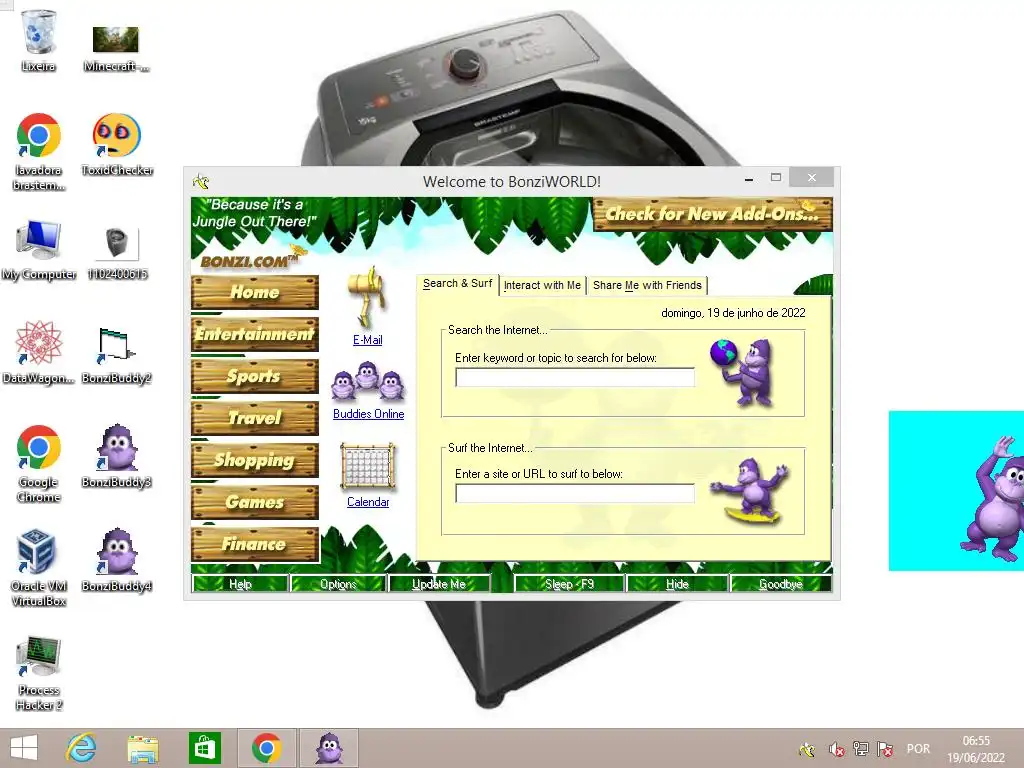Click Check for New Add-Ons banner
The image size is (1024, 768).
tap(712, 214)
